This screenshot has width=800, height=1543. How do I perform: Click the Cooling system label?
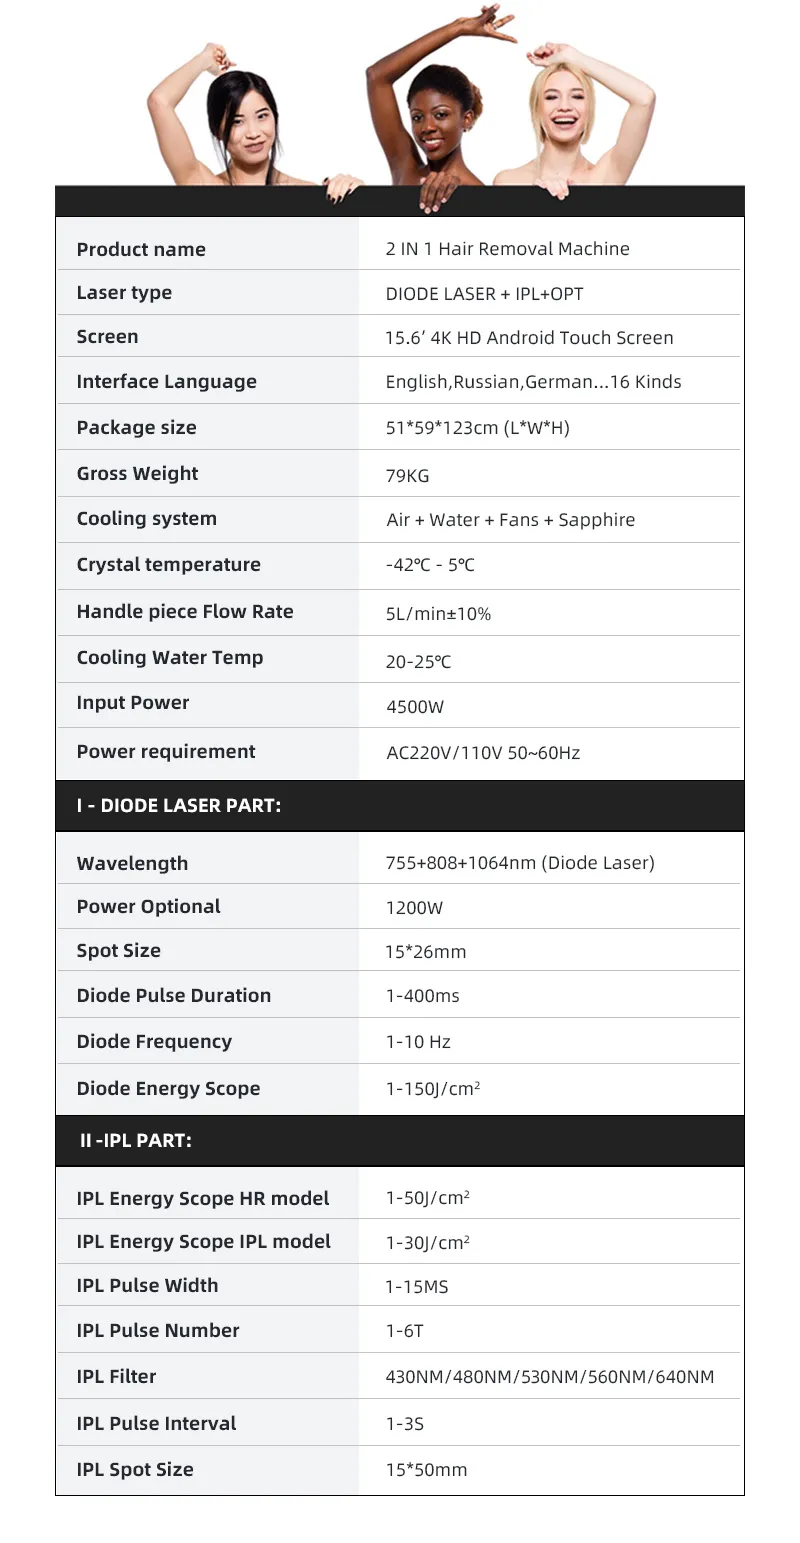tap(147, 518)
